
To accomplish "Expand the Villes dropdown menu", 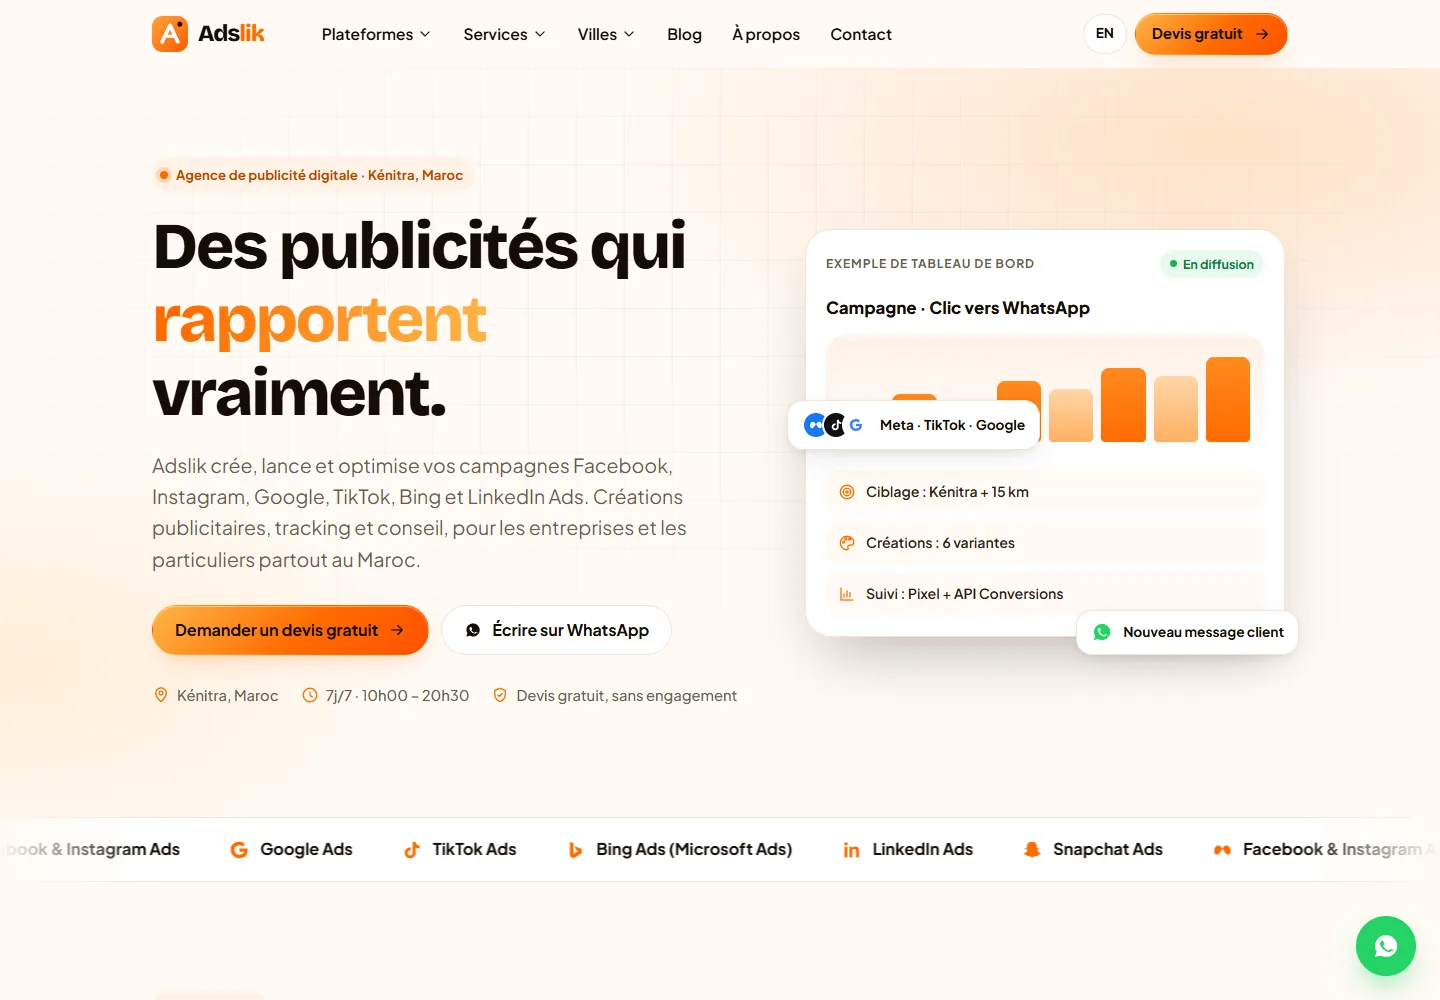I will [606, 34].
